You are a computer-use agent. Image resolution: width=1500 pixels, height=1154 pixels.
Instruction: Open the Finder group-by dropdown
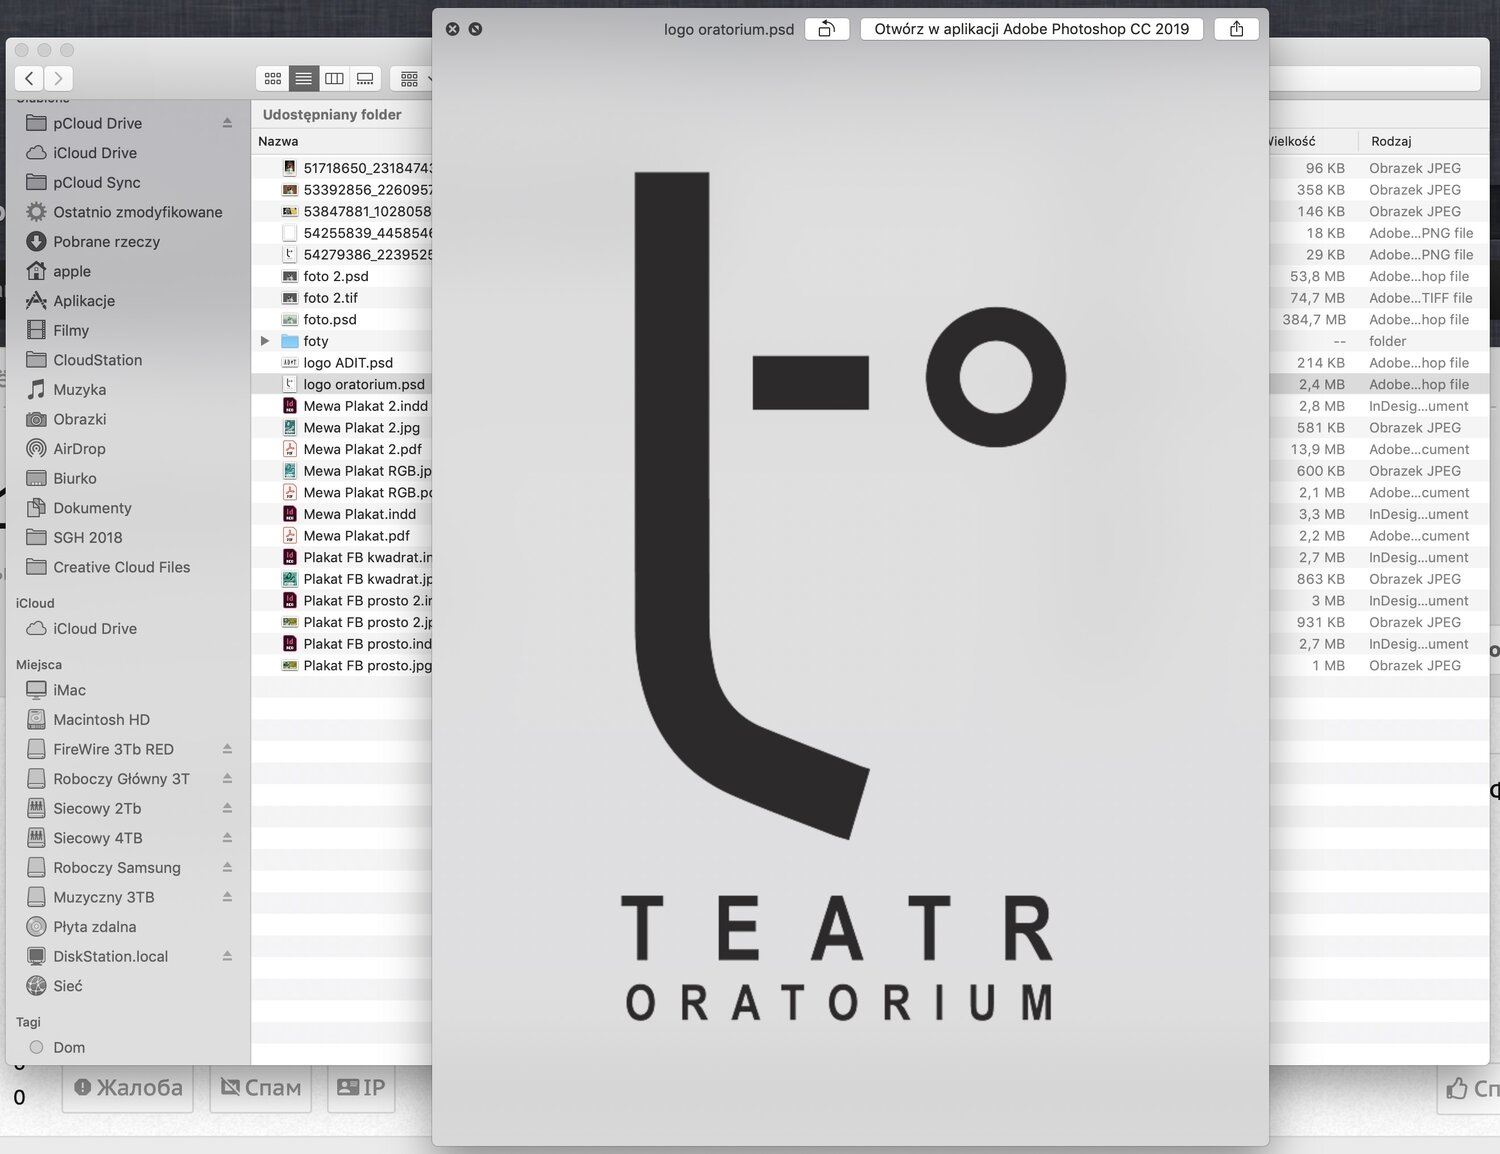pyautogui.click(x=411, y=78)
